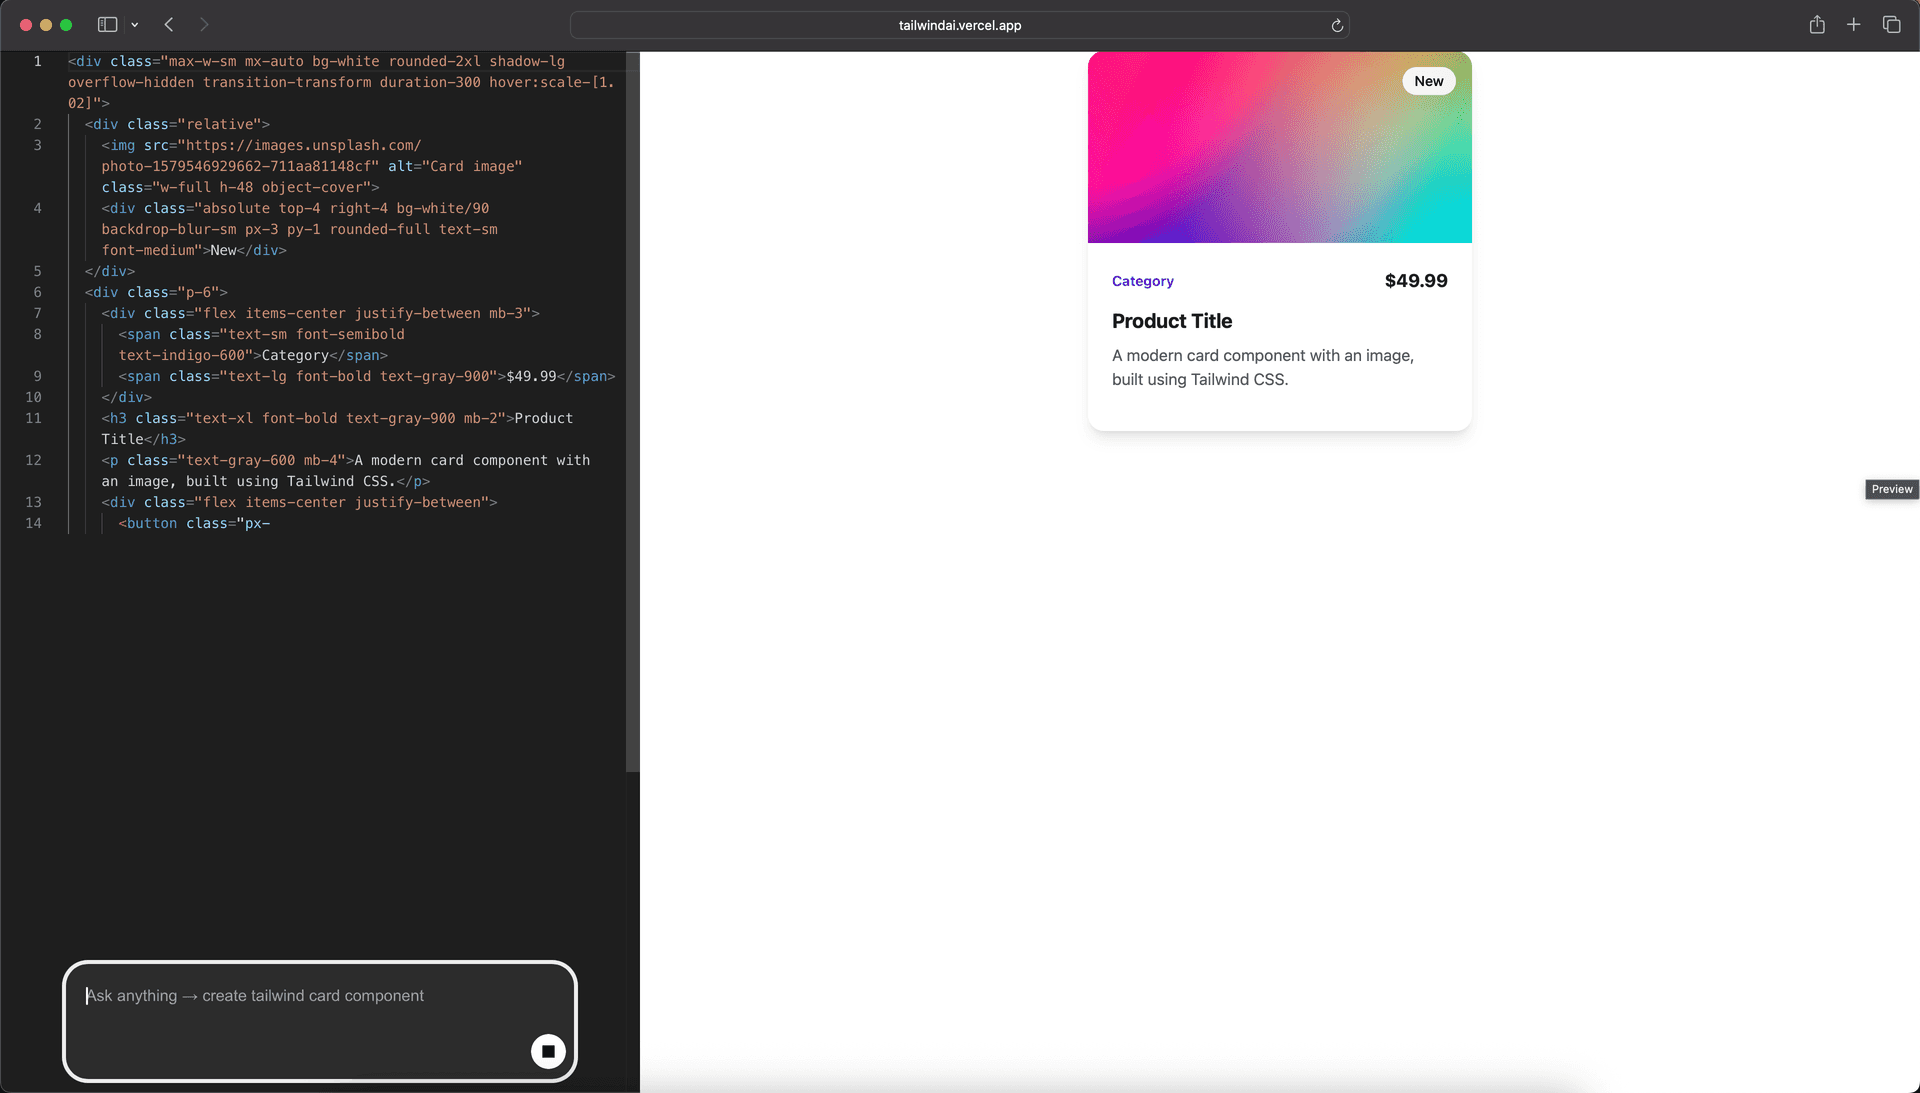Click line number 7 in gutter
Image resolution: width=1920 pixels, height=1093 pixels.
37,313
